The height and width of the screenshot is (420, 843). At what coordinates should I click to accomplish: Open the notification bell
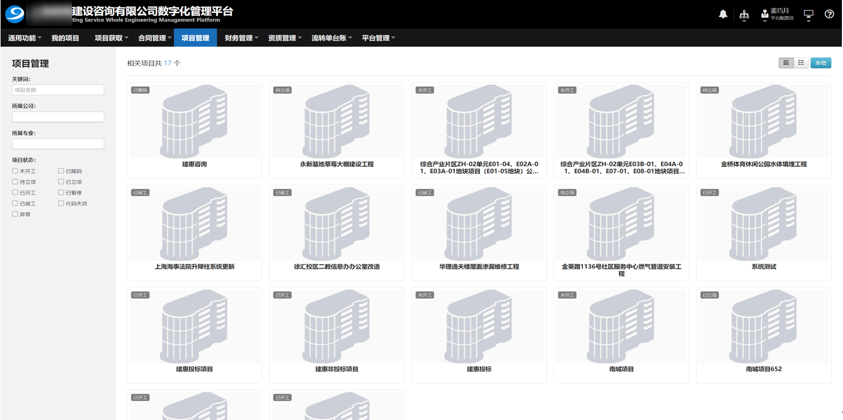pyautogui.click(x=723, y=15)
